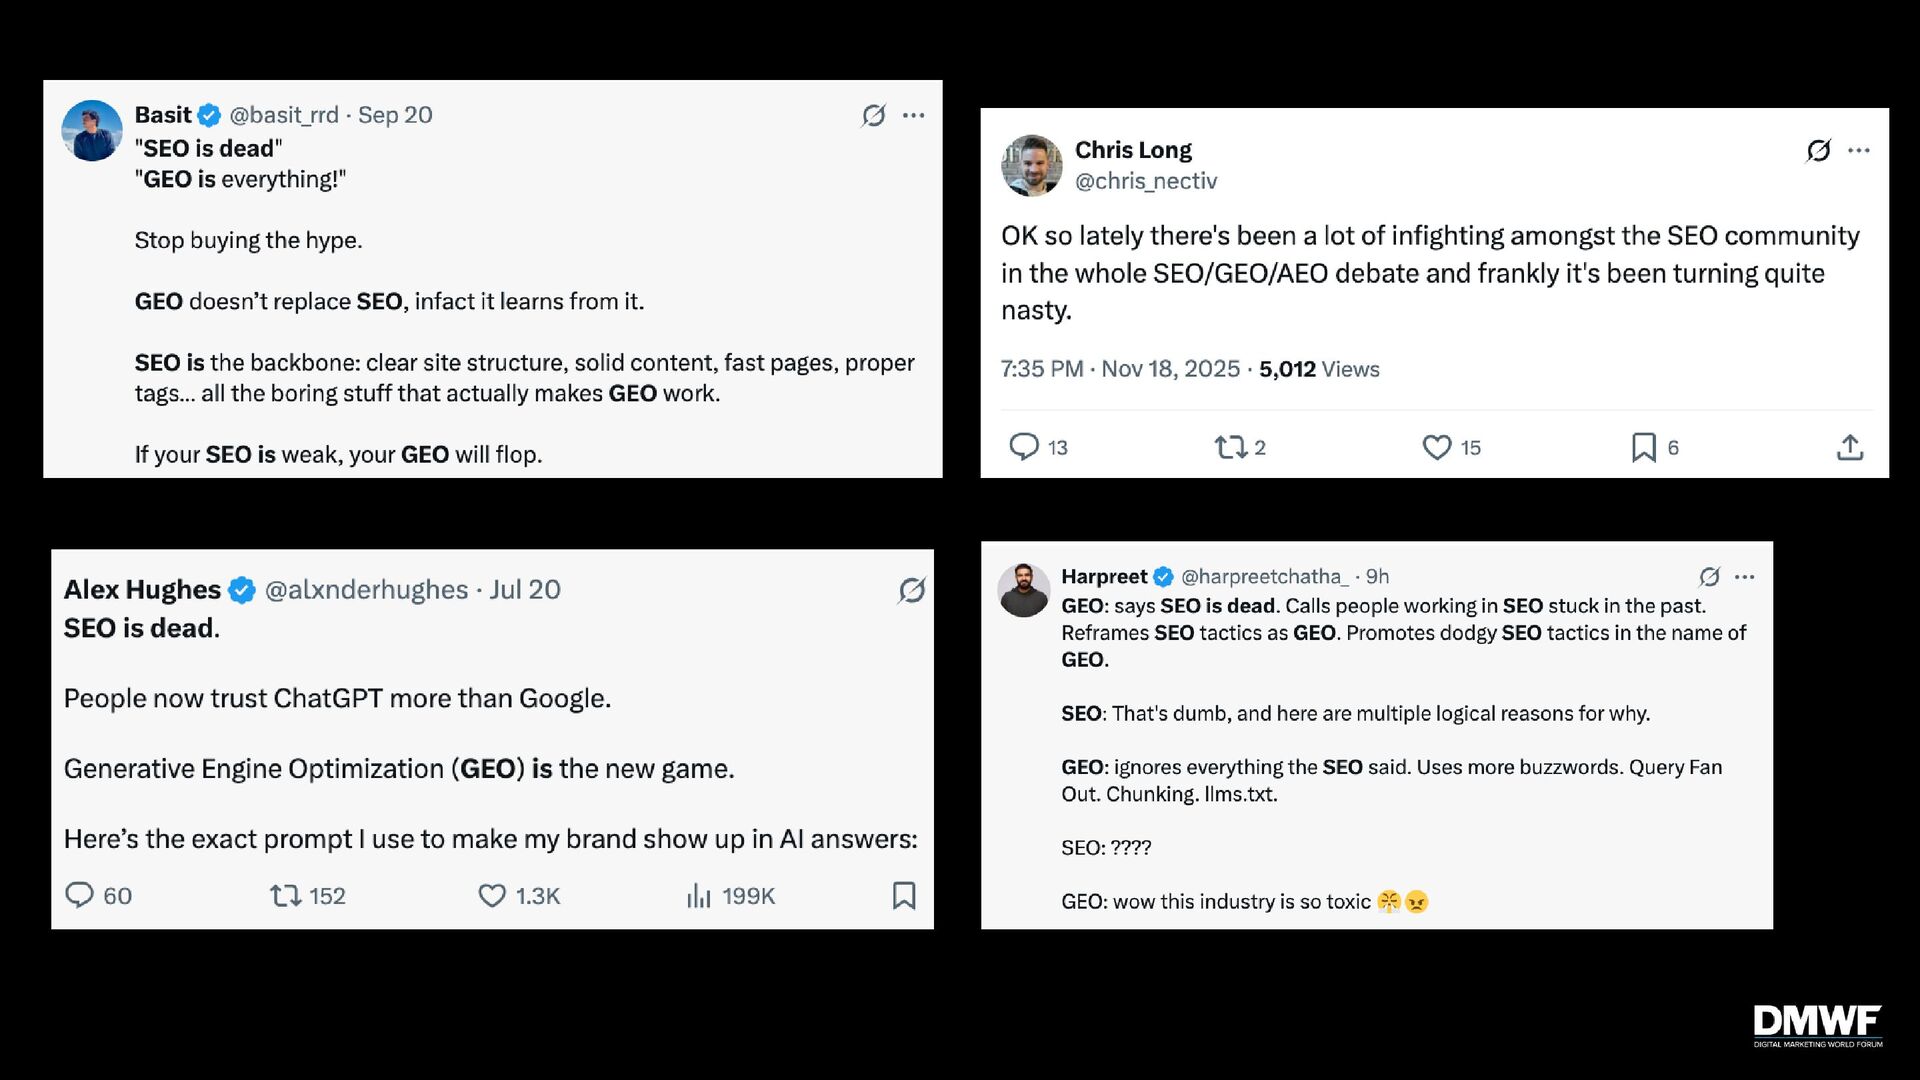Image resolution: width=1920 pixels, height=1080 pixels.
Task: Click Basit's profile avatar
Action: [92, 131]
